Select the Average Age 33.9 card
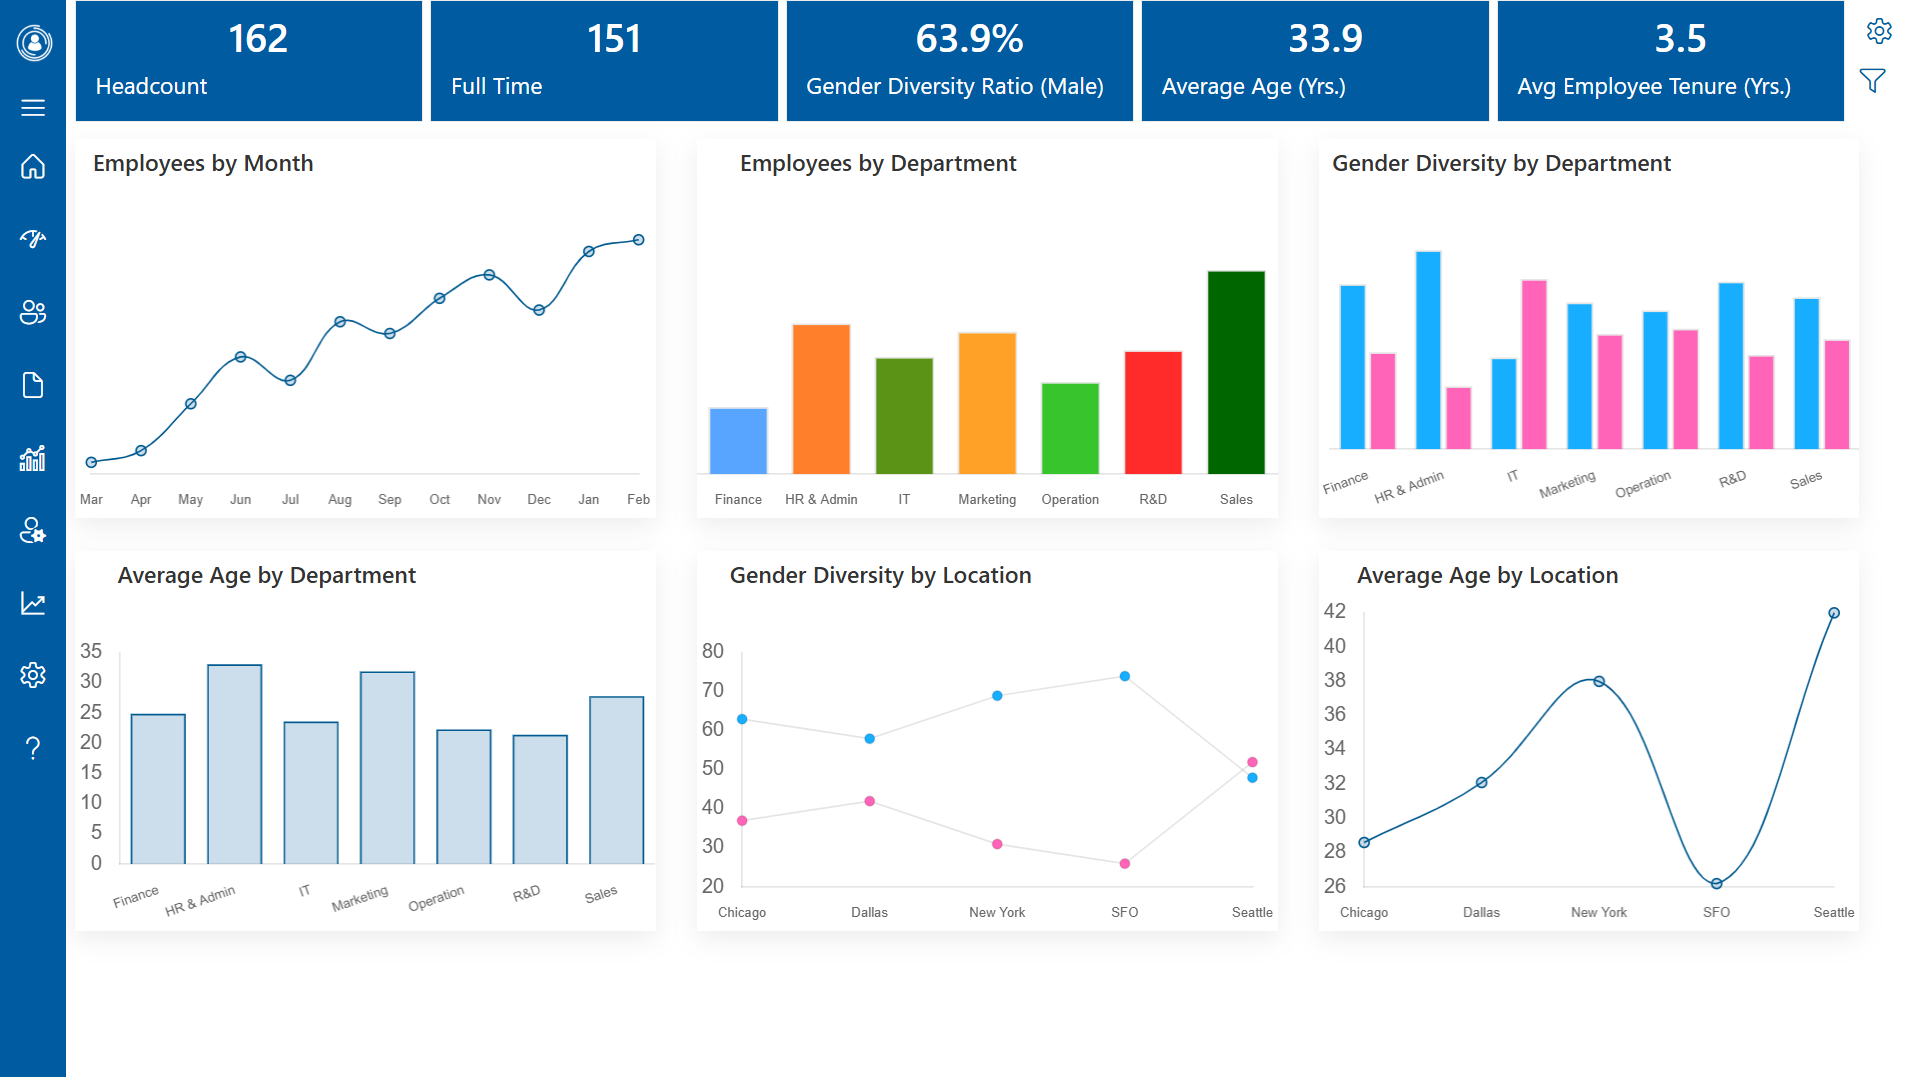Viewport: 1919px width, 1079px height. pyautogui.click(x=1315, y=61)
